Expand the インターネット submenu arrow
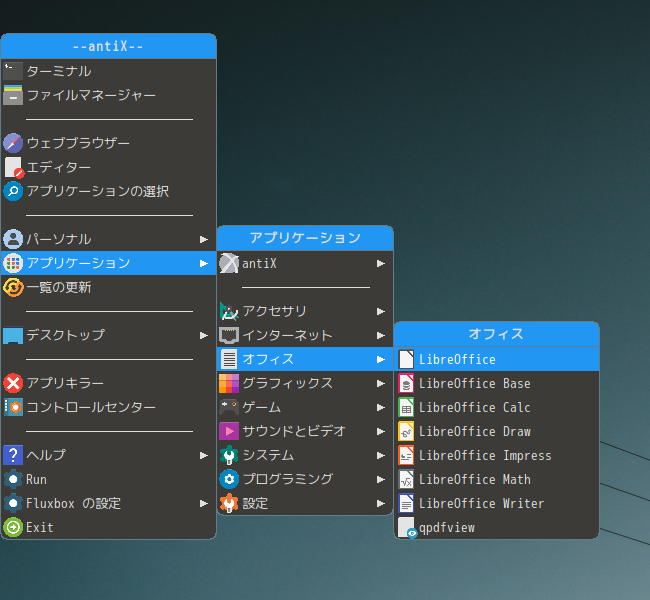 [381, 335]
